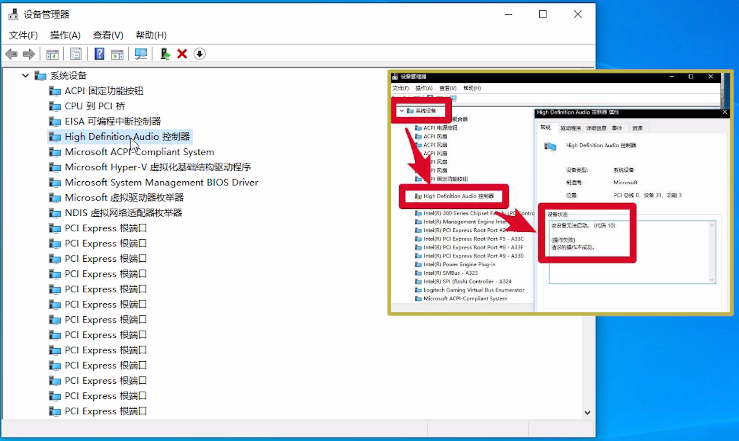Image resolution: width=739 pixels, height=441 pixels.
Task: Toggle the show/hide action pane icon
Action: 117,54
